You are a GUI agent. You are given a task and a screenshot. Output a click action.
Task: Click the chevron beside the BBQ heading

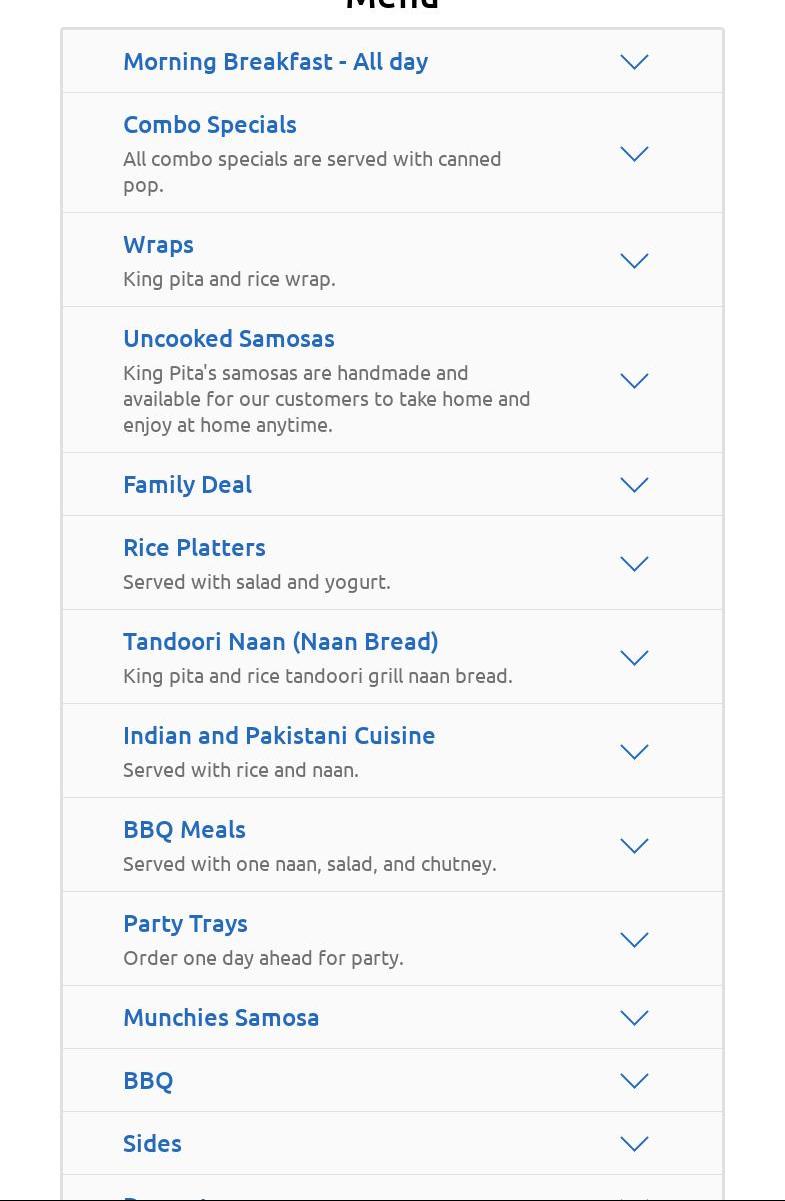[634, 1081]
